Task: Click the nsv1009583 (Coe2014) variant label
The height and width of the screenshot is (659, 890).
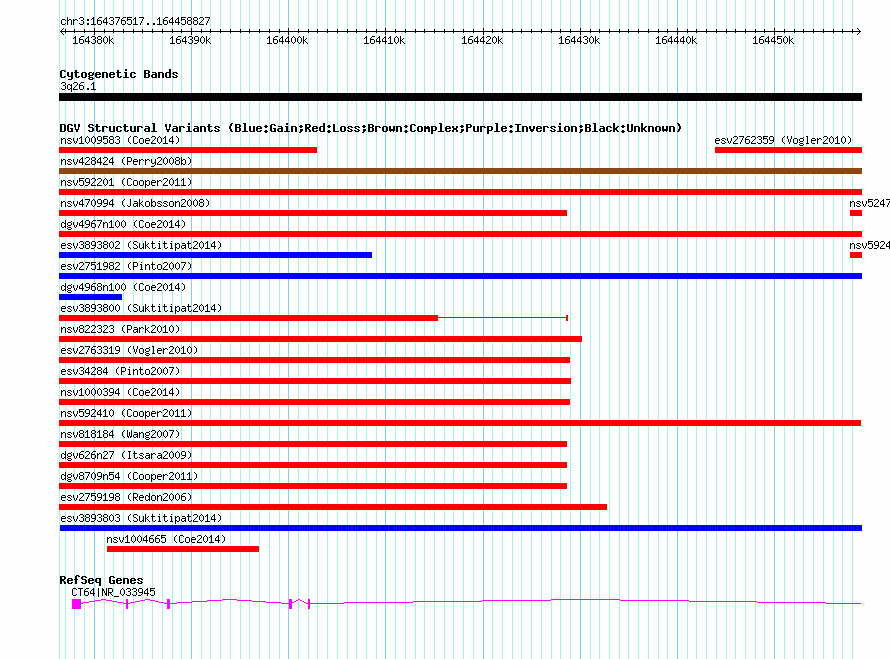Action: 120,140
